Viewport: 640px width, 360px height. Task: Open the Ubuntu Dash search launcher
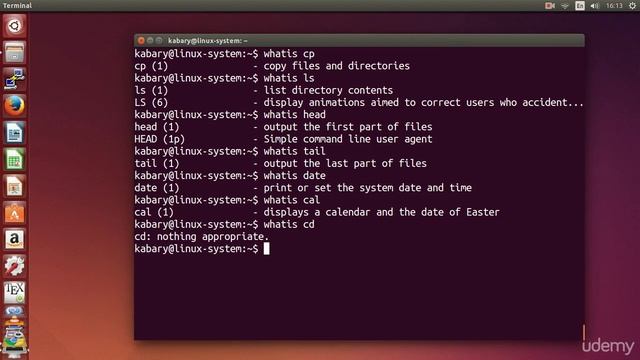(x=14, y=26)
